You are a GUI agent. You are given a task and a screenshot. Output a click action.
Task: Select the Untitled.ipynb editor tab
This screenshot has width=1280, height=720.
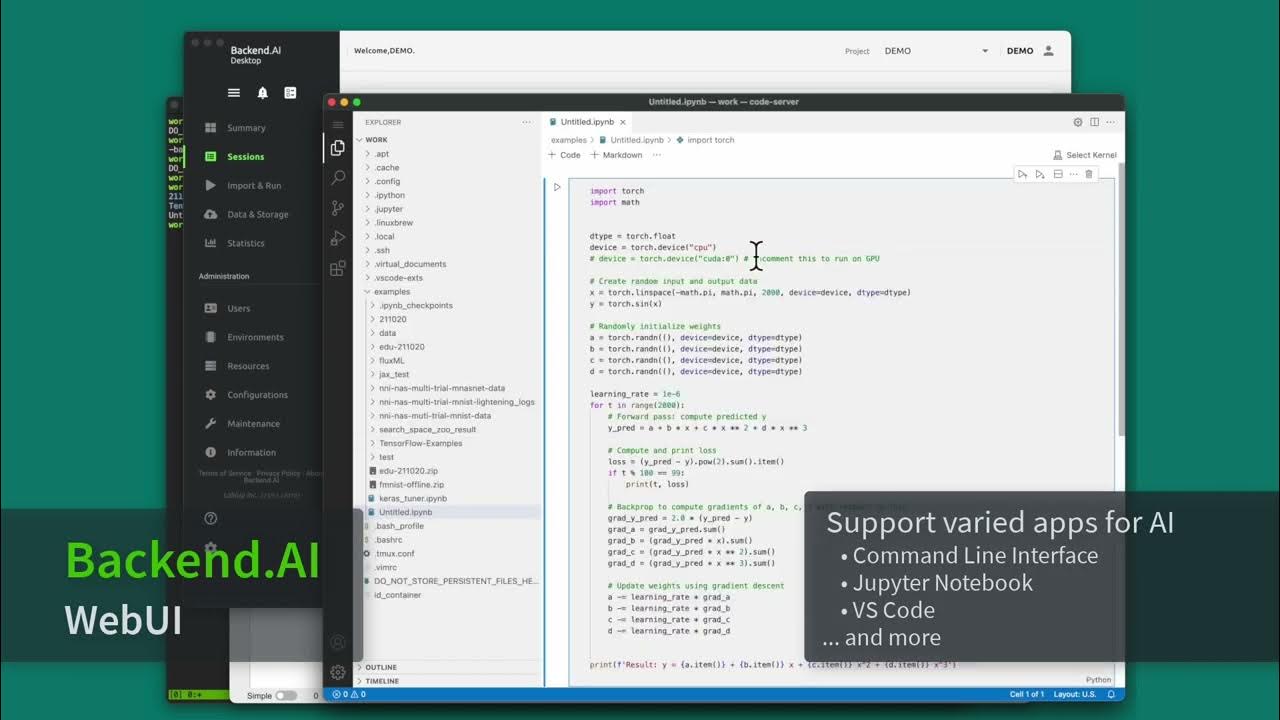588,122
